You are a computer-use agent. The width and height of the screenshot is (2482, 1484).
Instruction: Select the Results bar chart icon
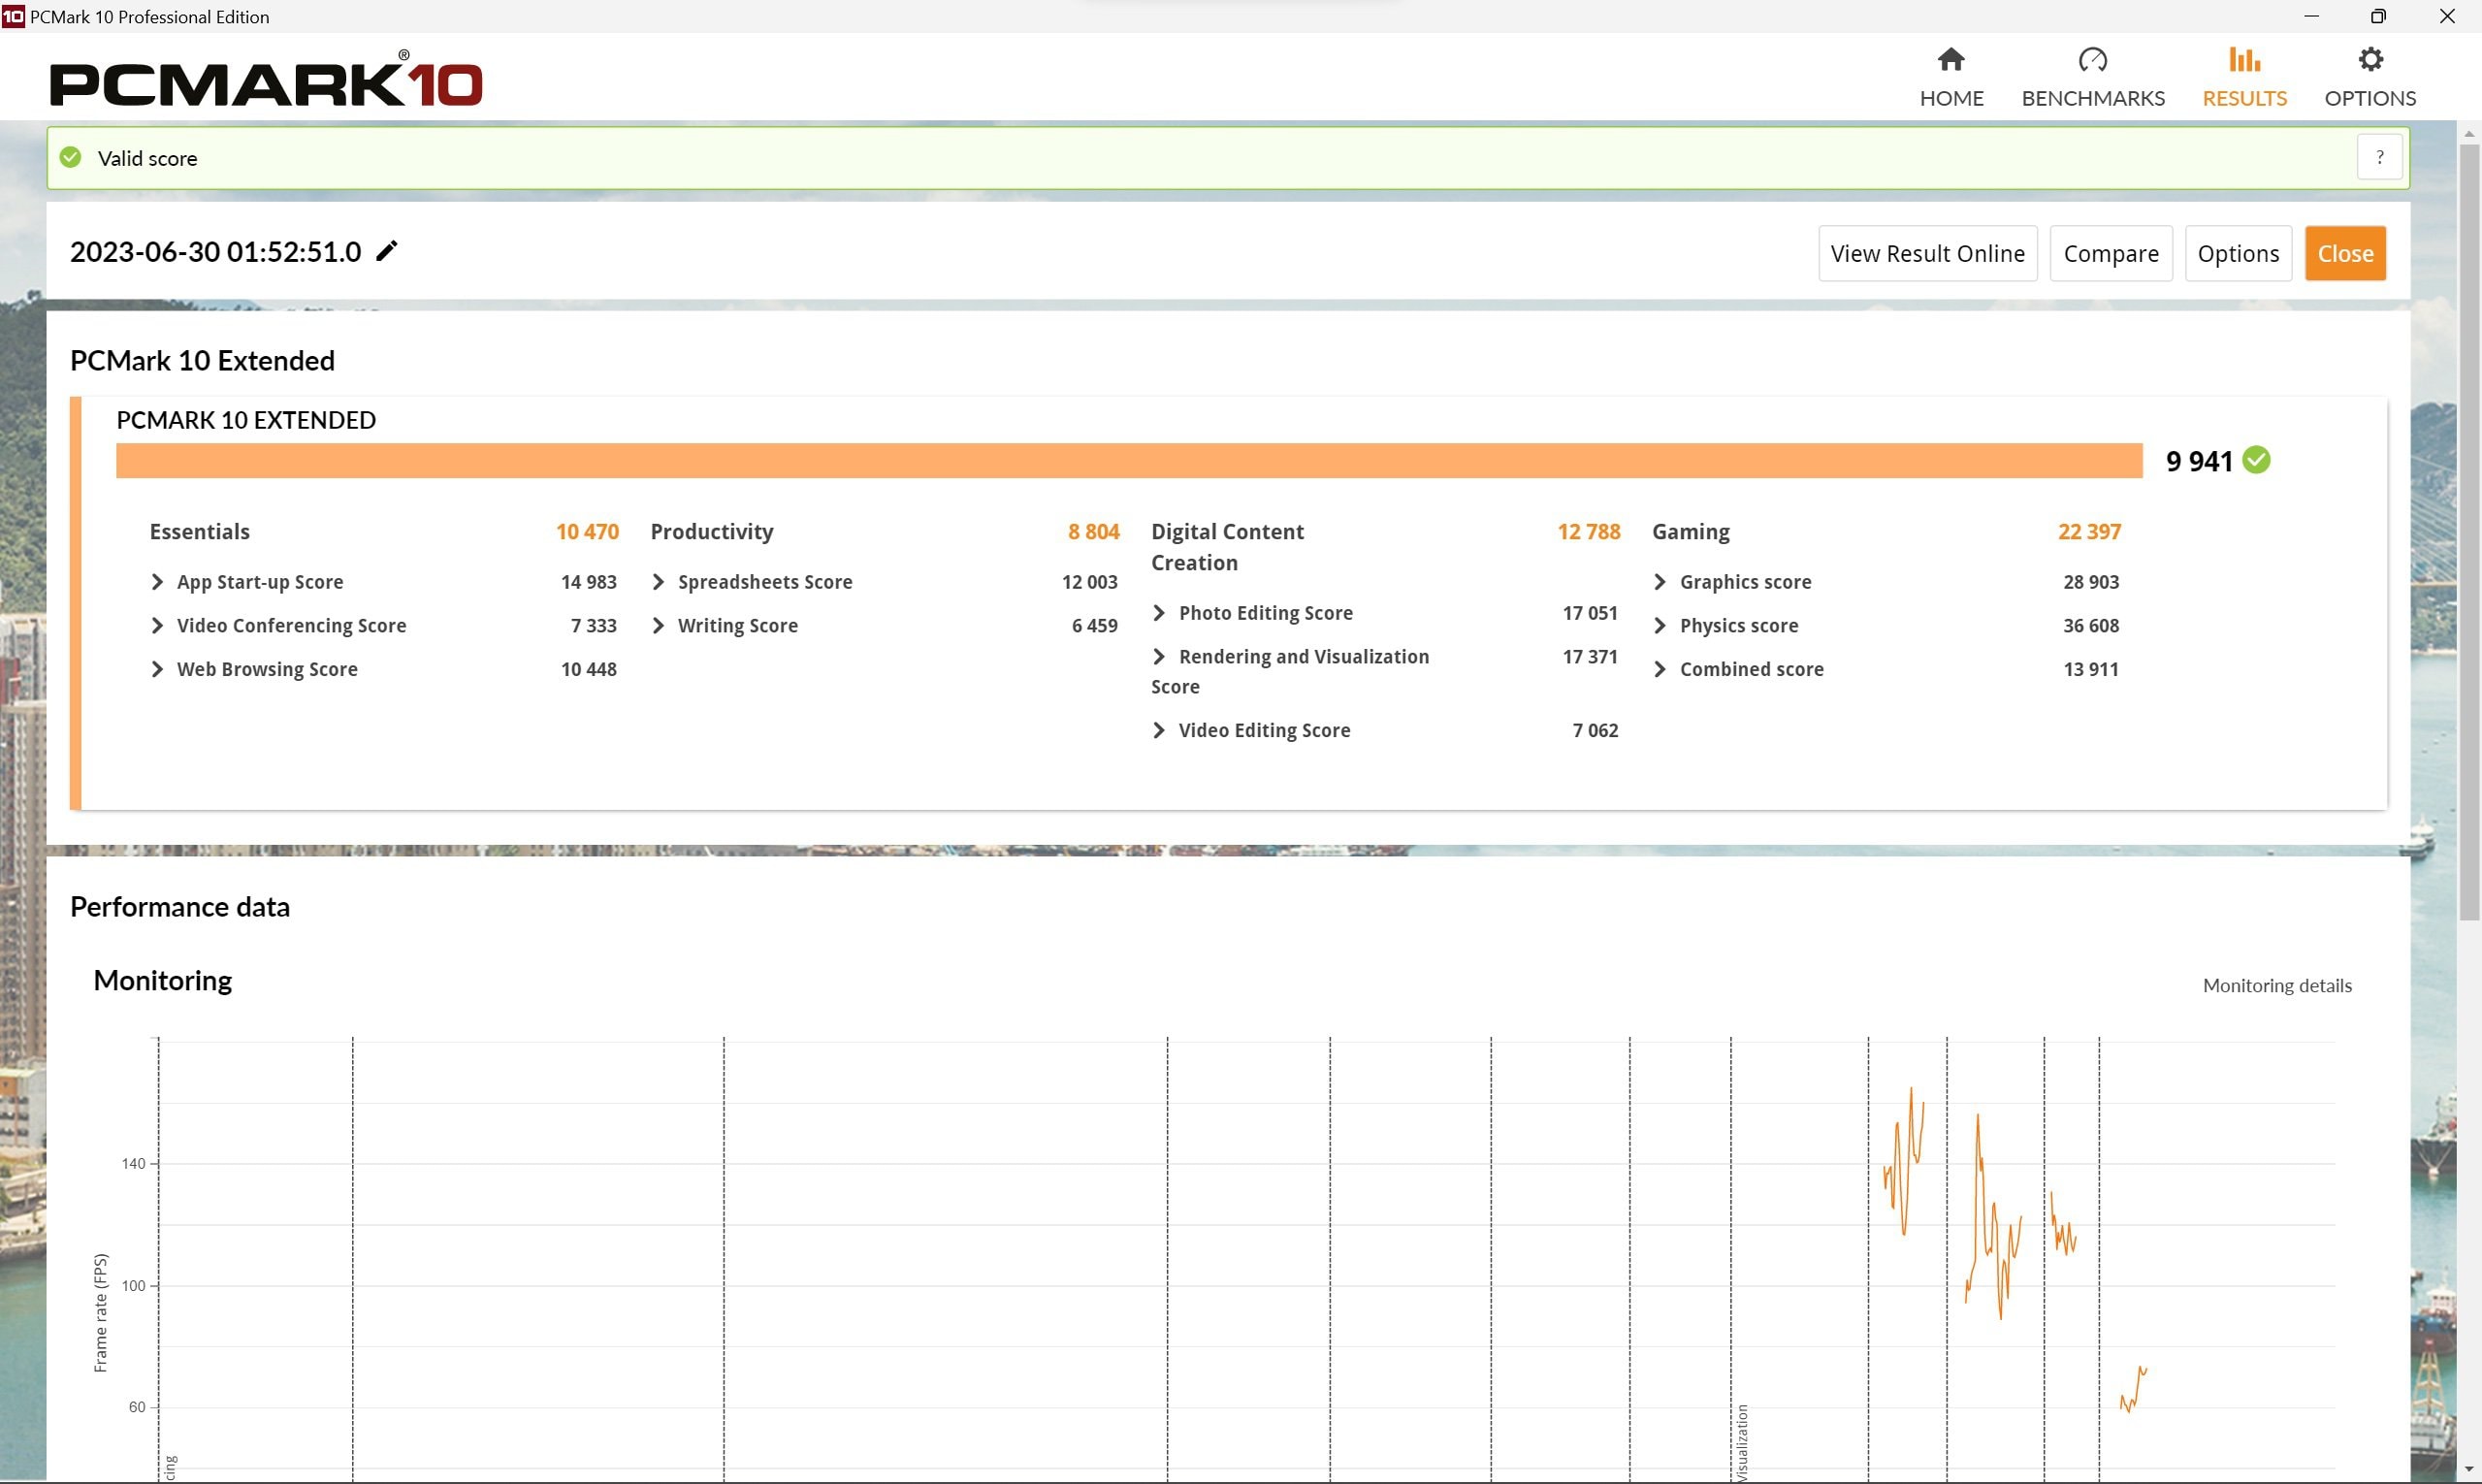click(x=2243, y=58)
